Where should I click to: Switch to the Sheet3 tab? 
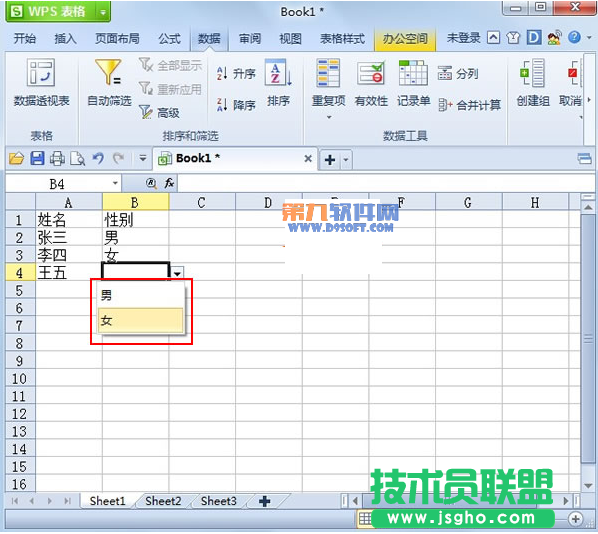coord(219,501)
